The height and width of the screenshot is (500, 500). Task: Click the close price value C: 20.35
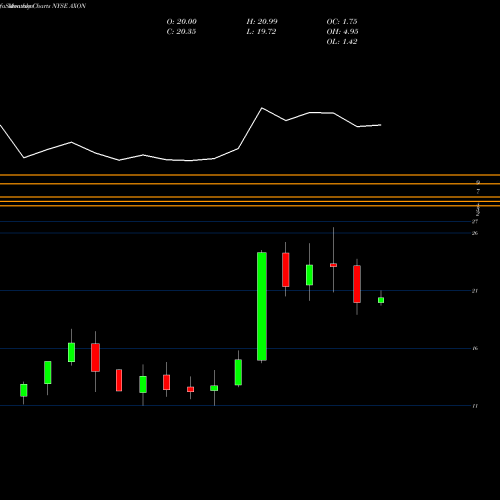pyautogui.click(x=181, y=32)
